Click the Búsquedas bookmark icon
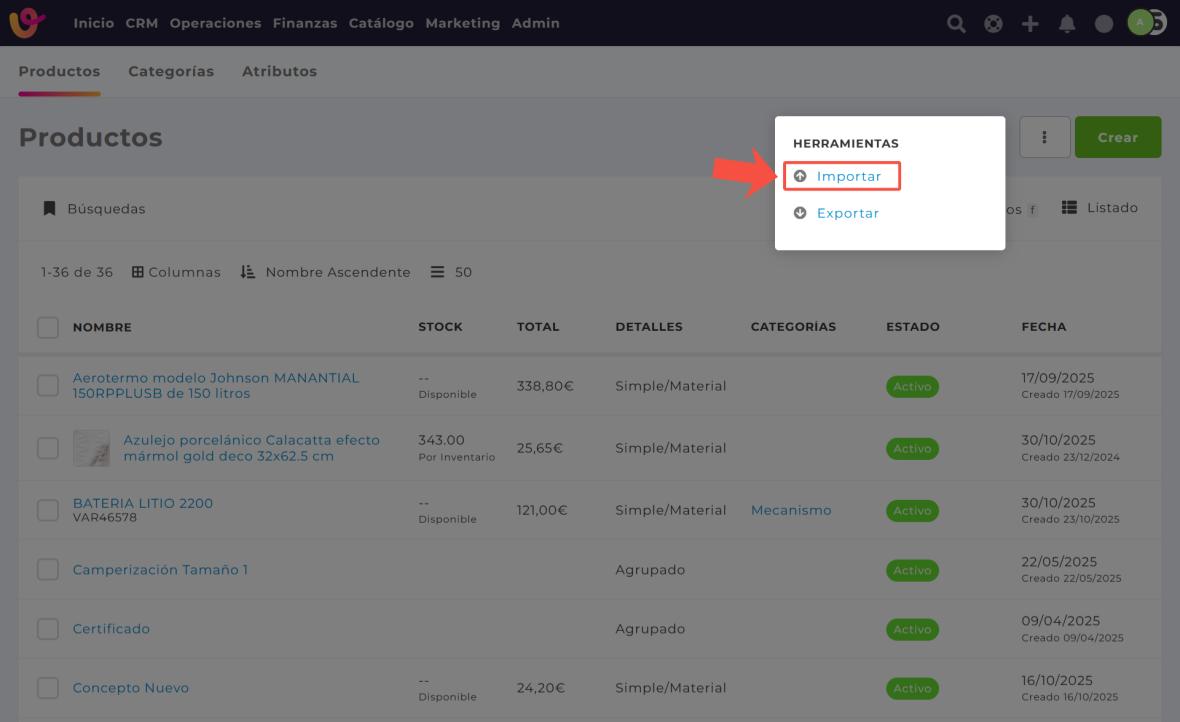The width and height of the screenshot is (1180, 722). (x=49, y=209)
